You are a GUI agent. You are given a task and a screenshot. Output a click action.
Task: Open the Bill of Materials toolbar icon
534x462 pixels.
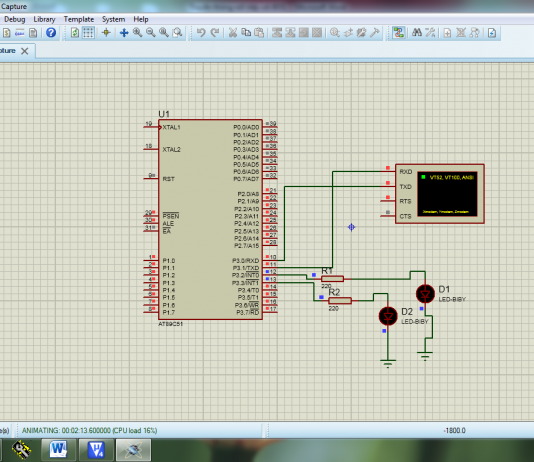point(6,33)
